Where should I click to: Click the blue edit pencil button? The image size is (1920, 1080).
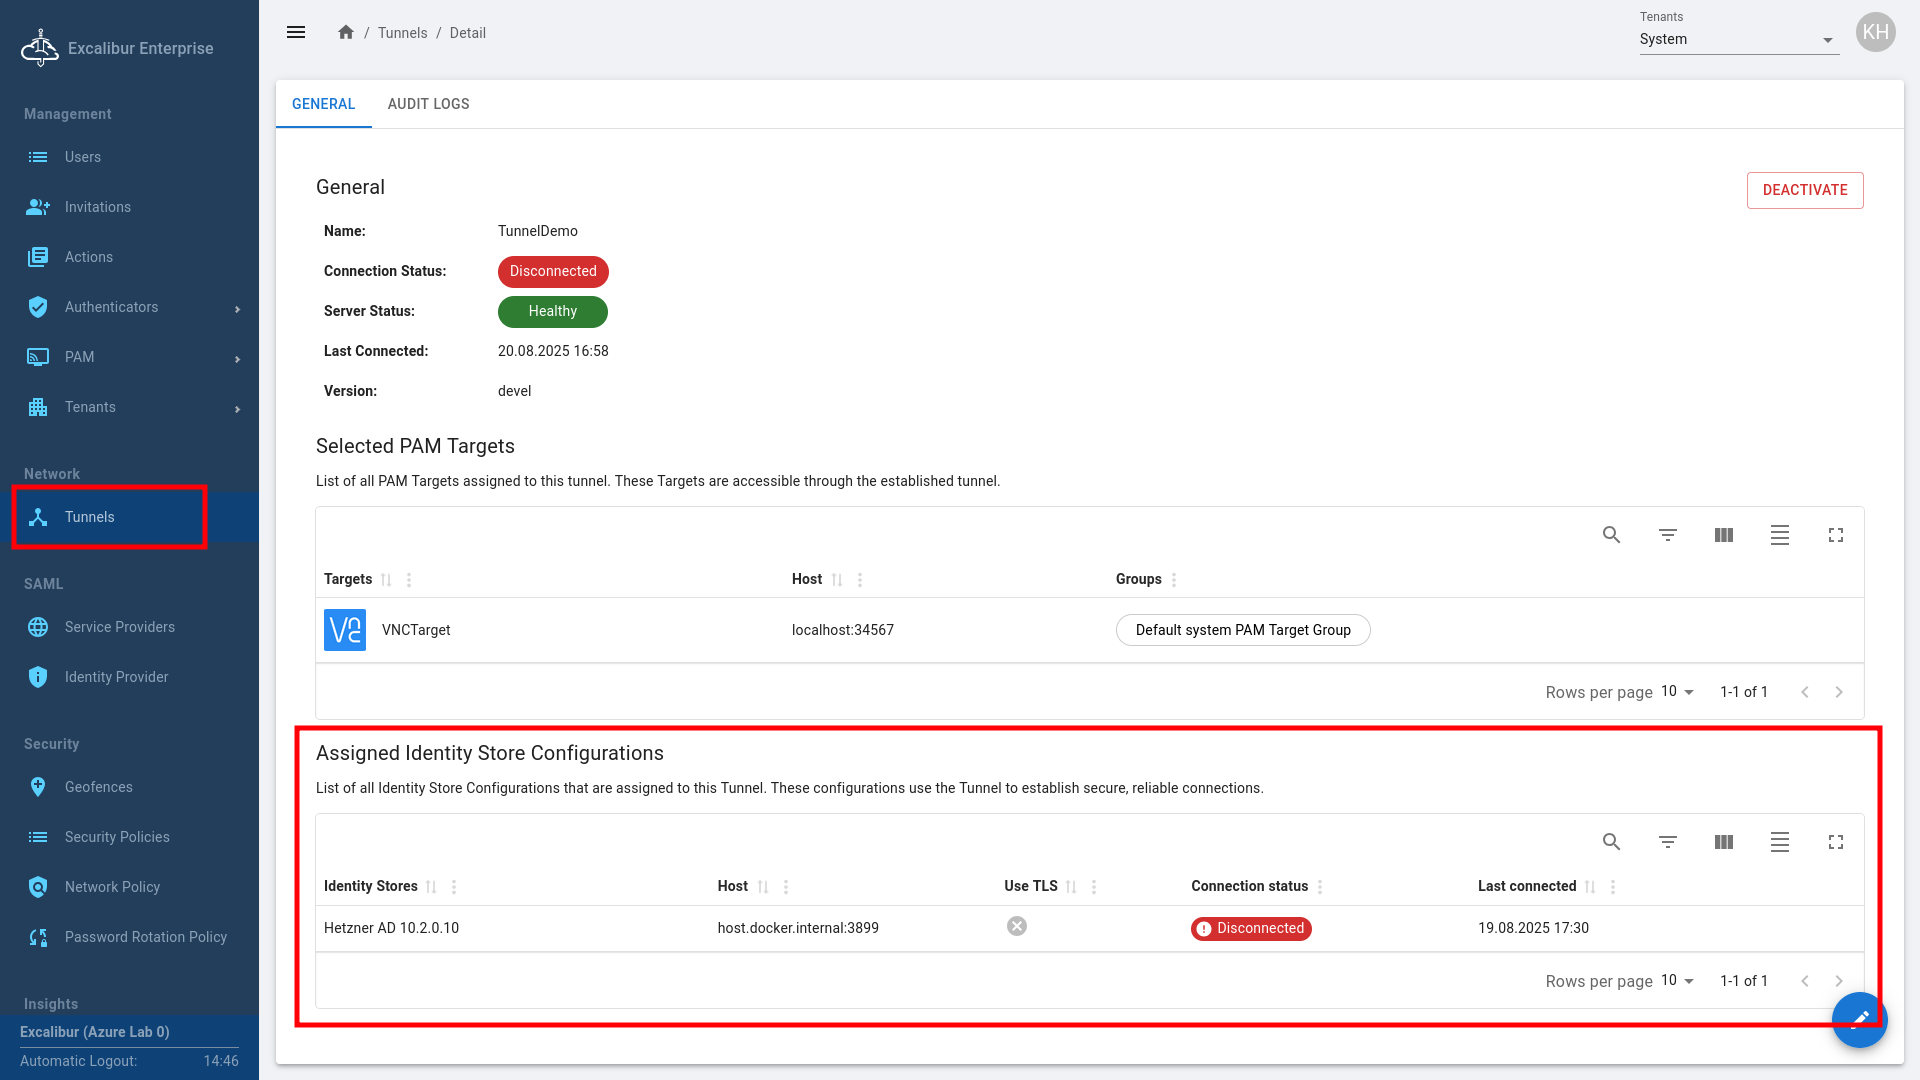(x=1859, y=1019)
